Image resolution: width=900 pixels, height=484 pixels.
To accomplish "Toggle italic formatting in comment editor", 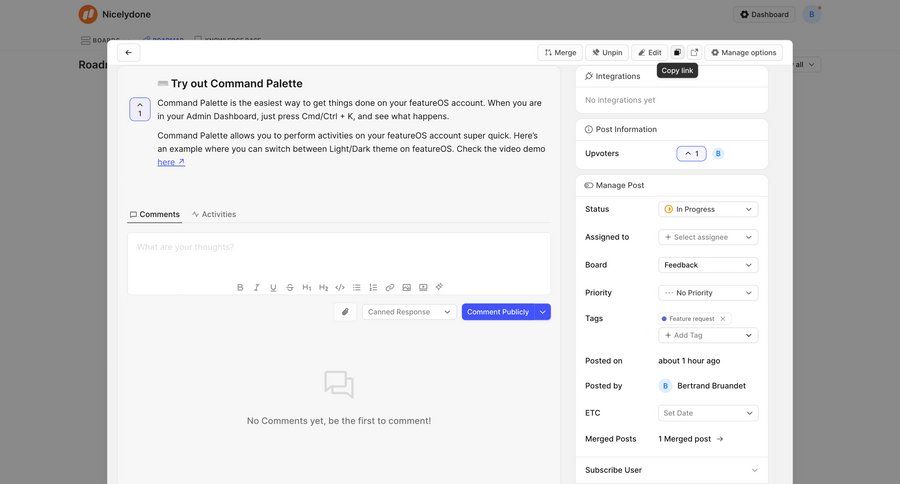I will pyautogui.click(x=257, y=287).
